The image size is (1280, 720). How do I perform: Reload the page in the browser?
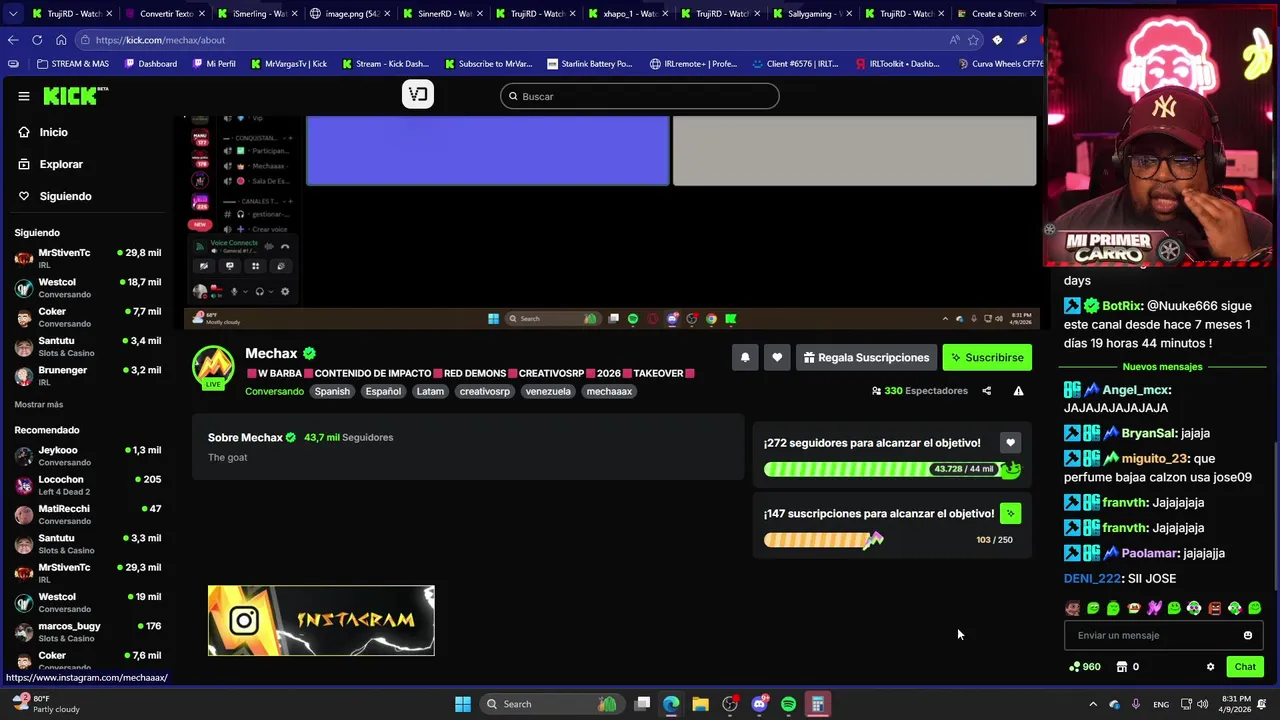pos(37,40)
